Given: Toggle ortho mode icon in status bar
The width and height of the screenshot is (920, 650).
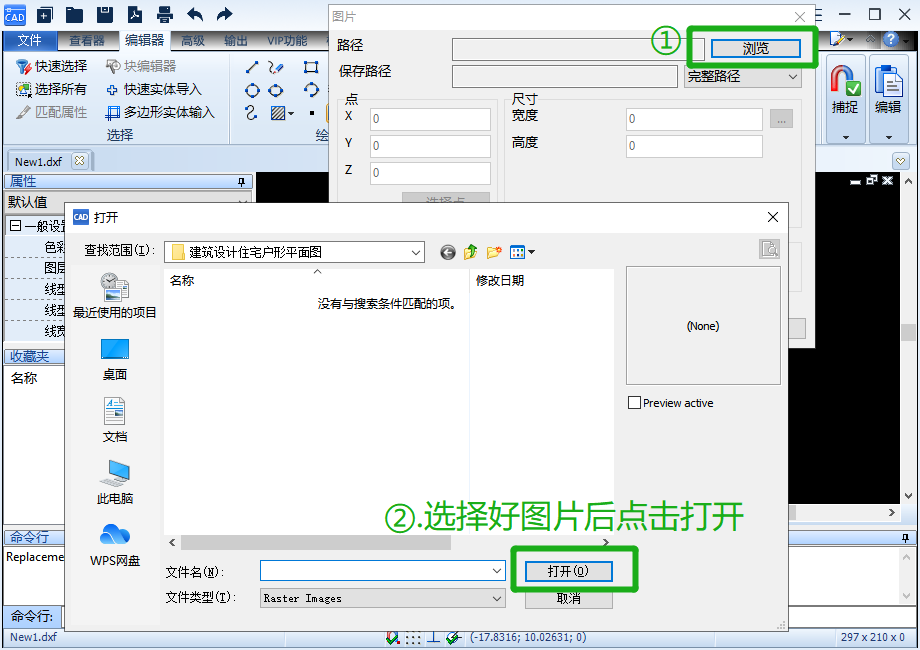Looking at the screenshot, I should coord(433,638).
